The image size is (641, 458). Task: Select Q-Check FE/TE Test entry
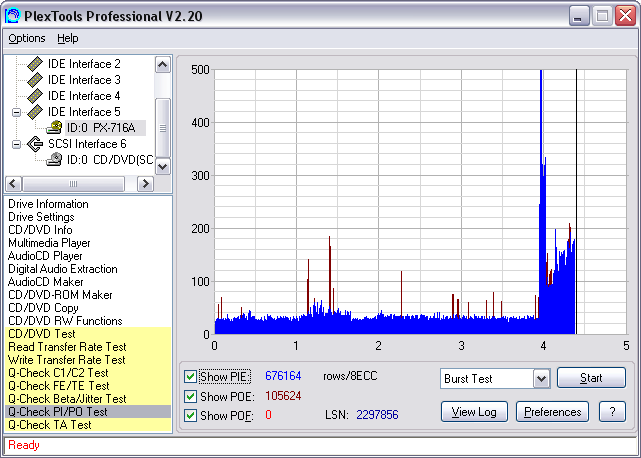[88, 386]
